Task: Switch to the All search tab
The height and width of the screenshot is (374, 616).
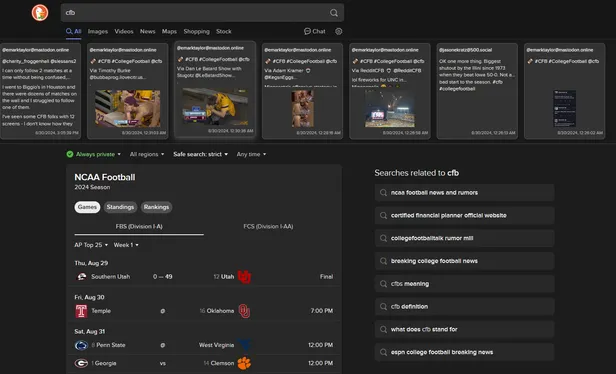Action: 73,31
